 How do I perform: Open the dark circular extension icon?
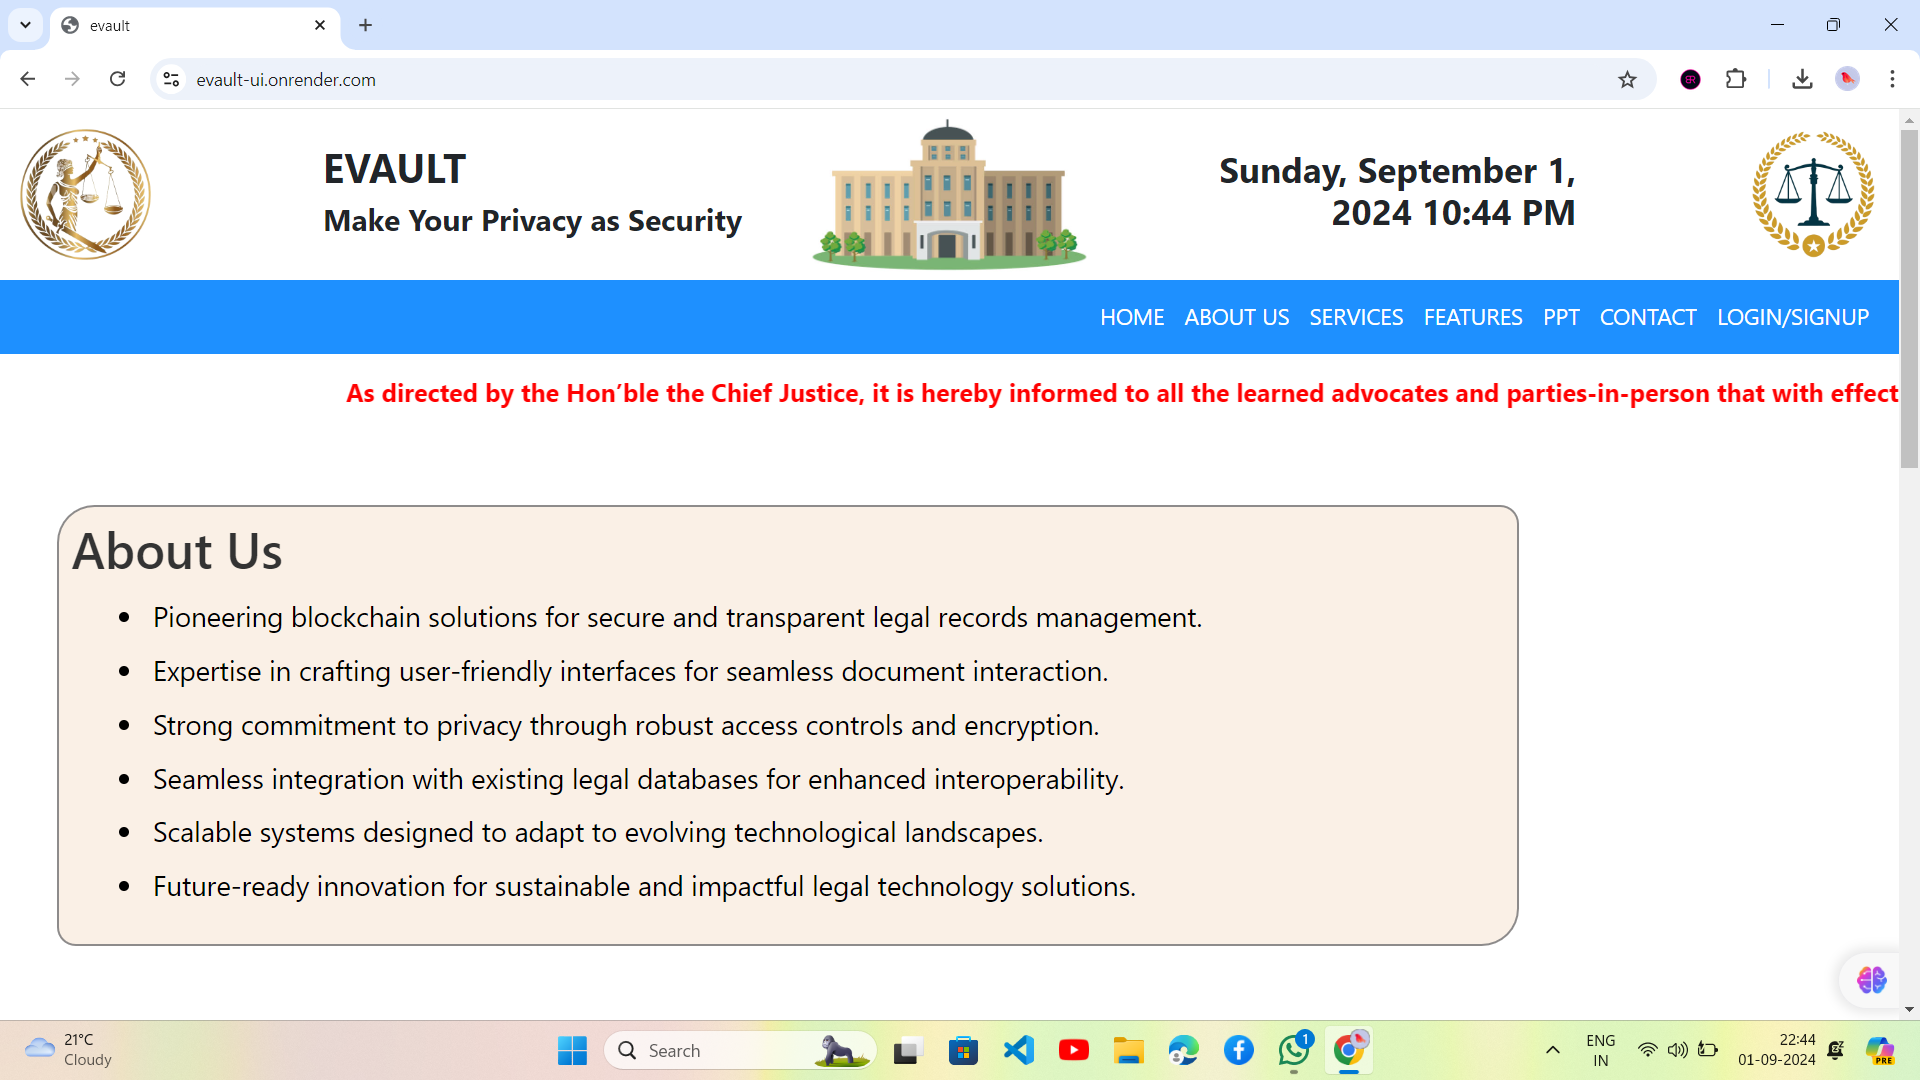pyautogui.click(x=1690, y=79)
